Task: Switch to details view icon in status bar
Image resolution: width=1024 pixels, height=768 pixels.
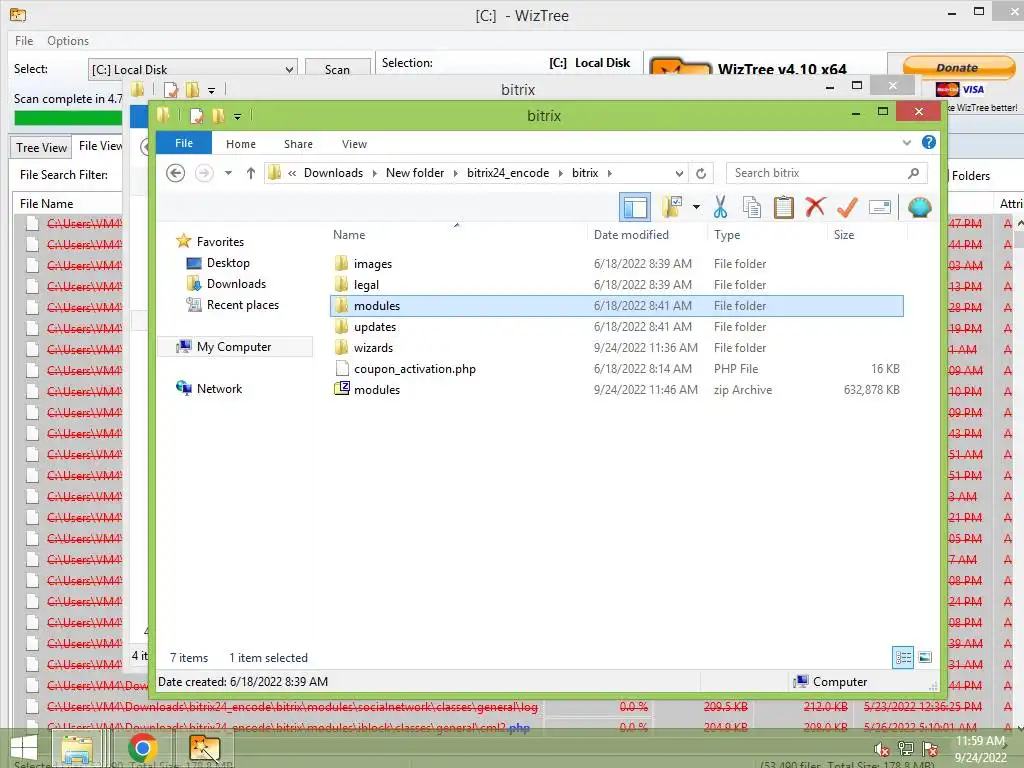Action: pos(903,657)
